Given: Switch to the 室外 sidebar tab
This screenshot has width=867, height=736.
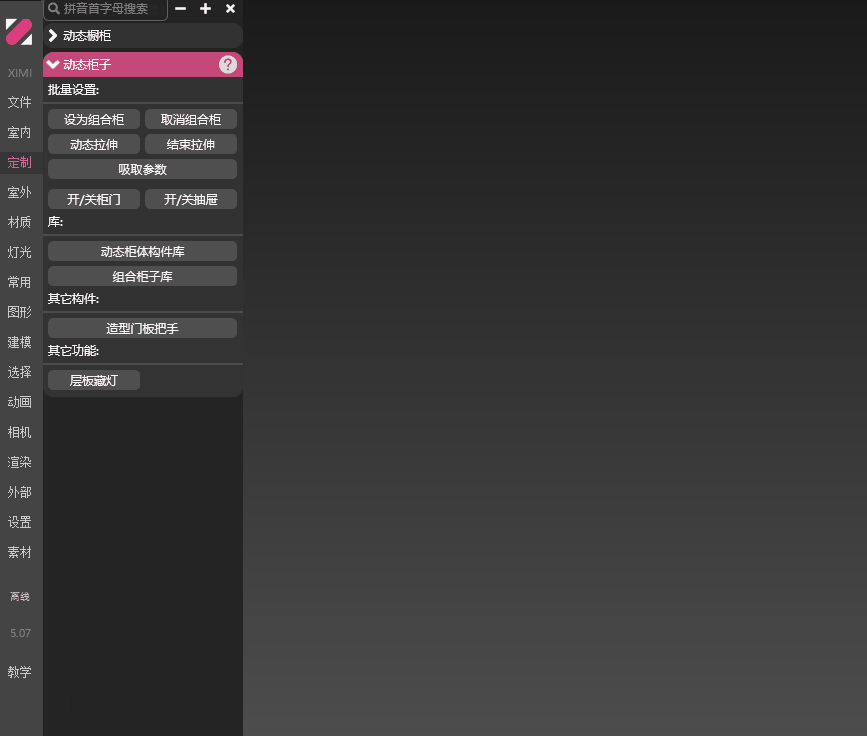Looking at the screenshot, I should pyautogui.click(x=20, y=192).
